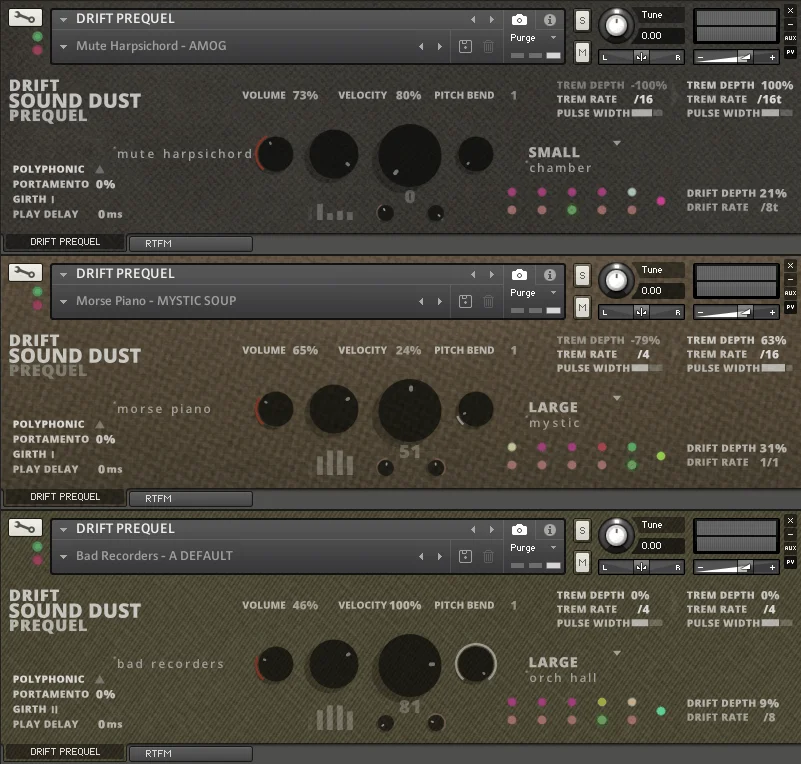801x764 pixels.
Task: Open wrench edit mode for Bad Recorders instrument
Action: [x=25, y=528]
